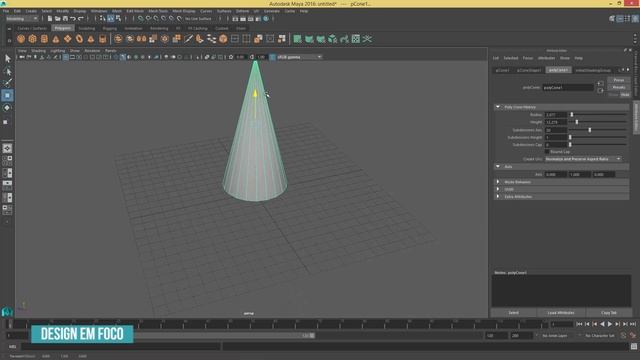This screenshot has width=640, height=360.
Task: Switch to the initialShadingGroup tab
Action: click(x=593, y=70)
